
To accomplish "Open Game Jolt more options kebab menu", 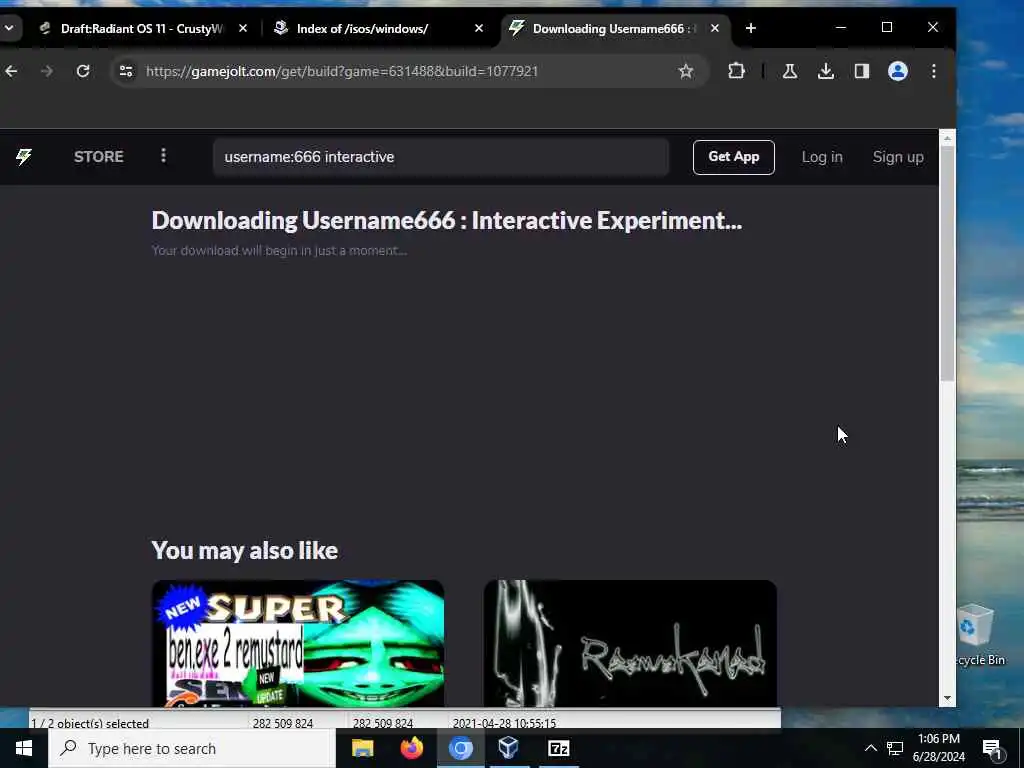I will tap(163, 156).
